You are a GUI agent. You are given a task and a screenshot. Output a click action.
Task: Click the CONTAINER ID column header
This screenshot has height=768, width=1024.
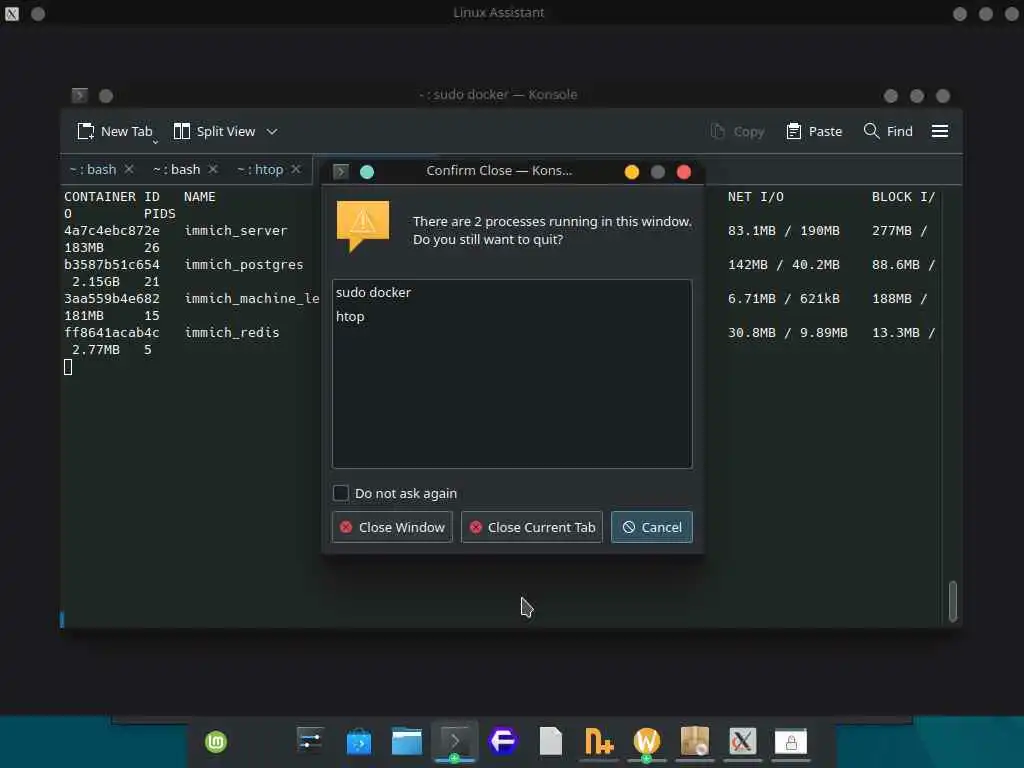[x=112, y=197]
